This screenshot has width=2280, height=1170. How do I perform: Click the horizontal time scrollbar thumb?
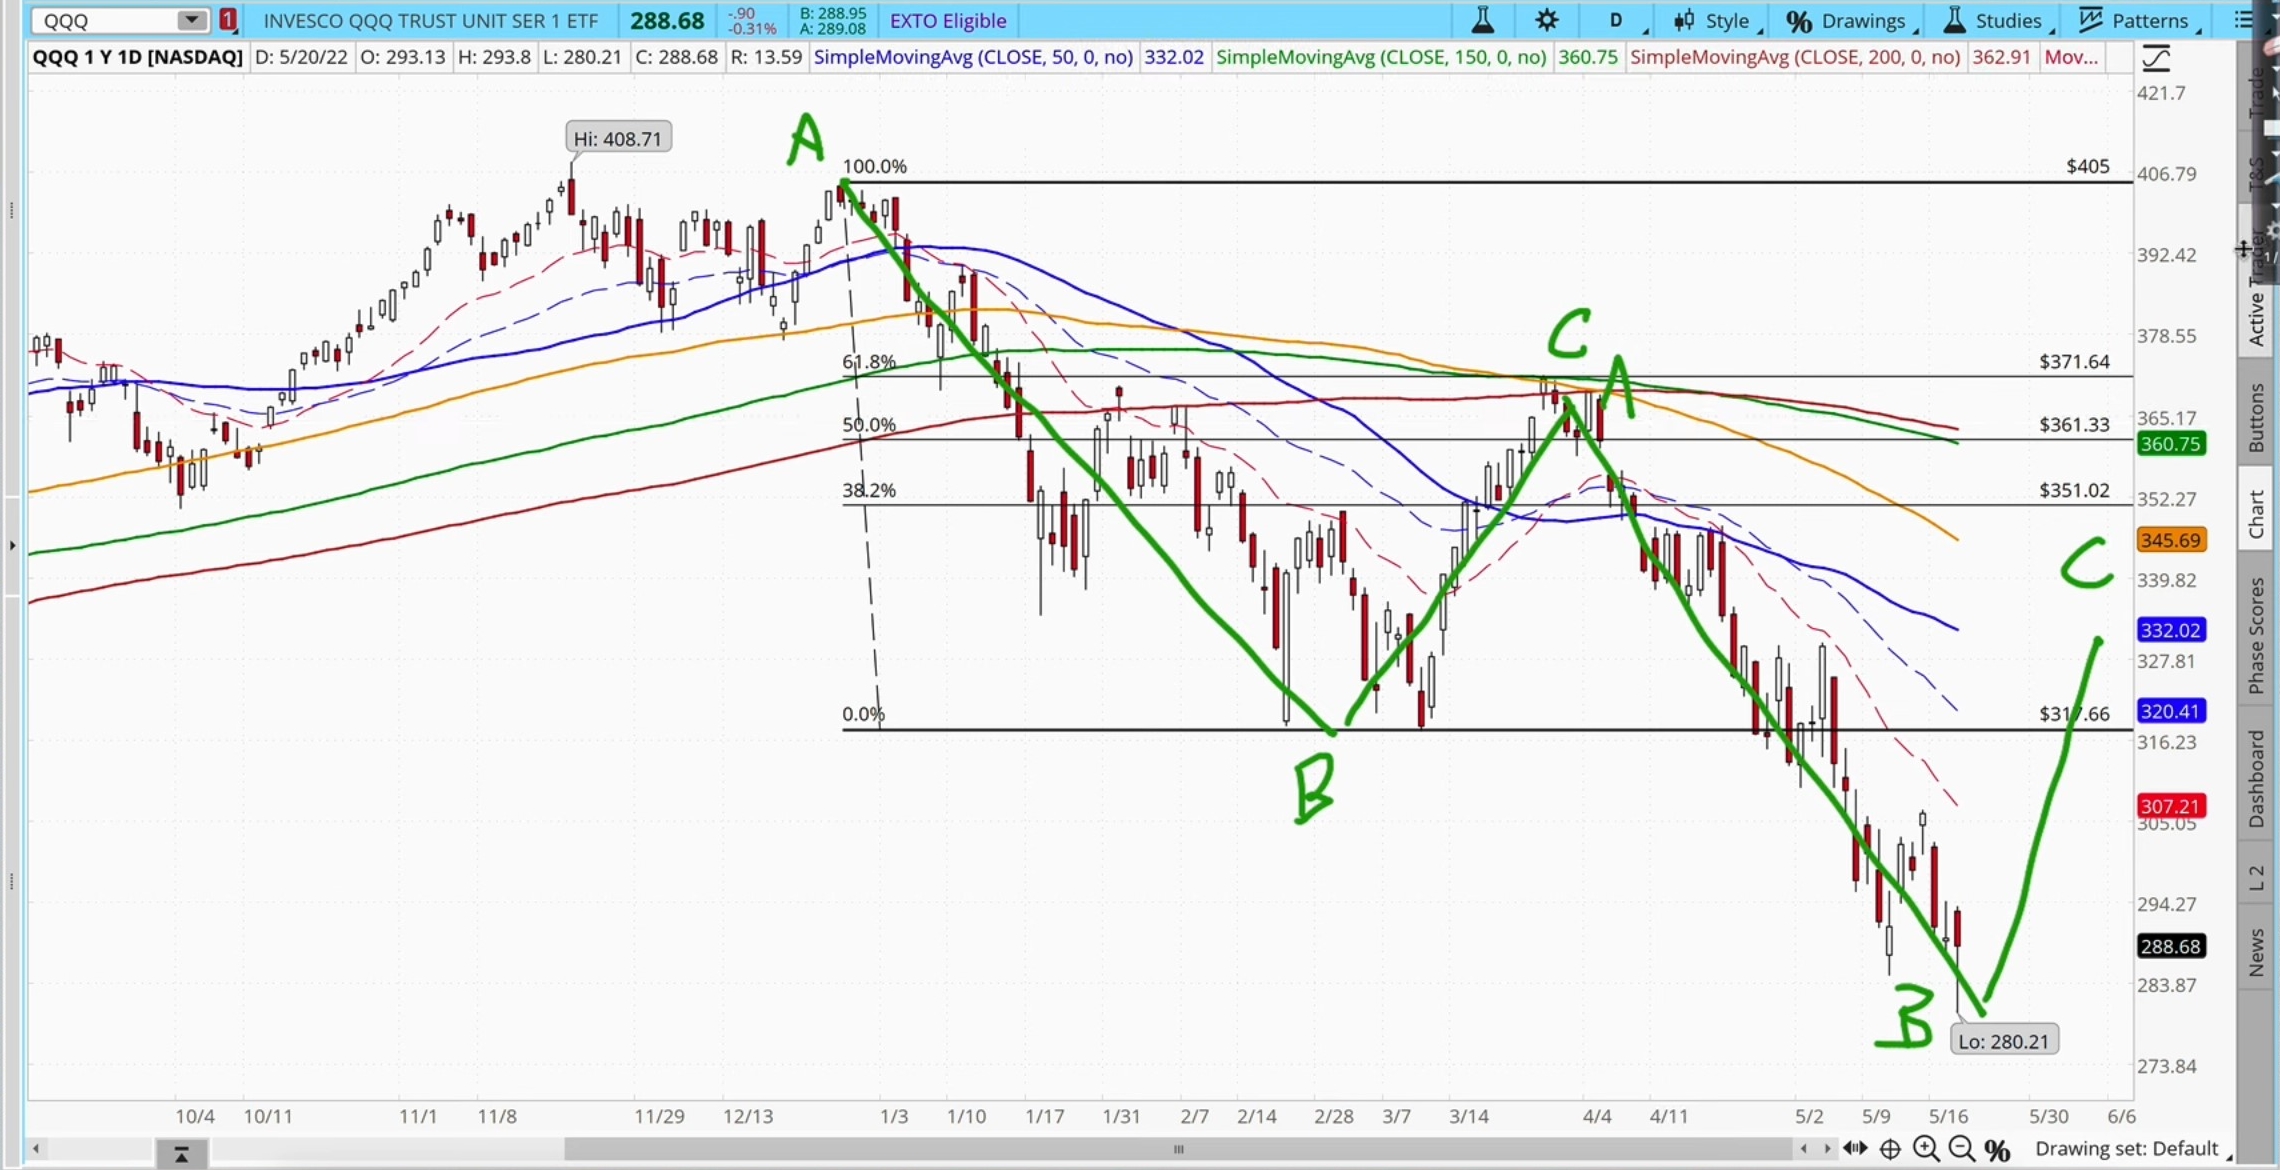(x=1179, y=1149)
